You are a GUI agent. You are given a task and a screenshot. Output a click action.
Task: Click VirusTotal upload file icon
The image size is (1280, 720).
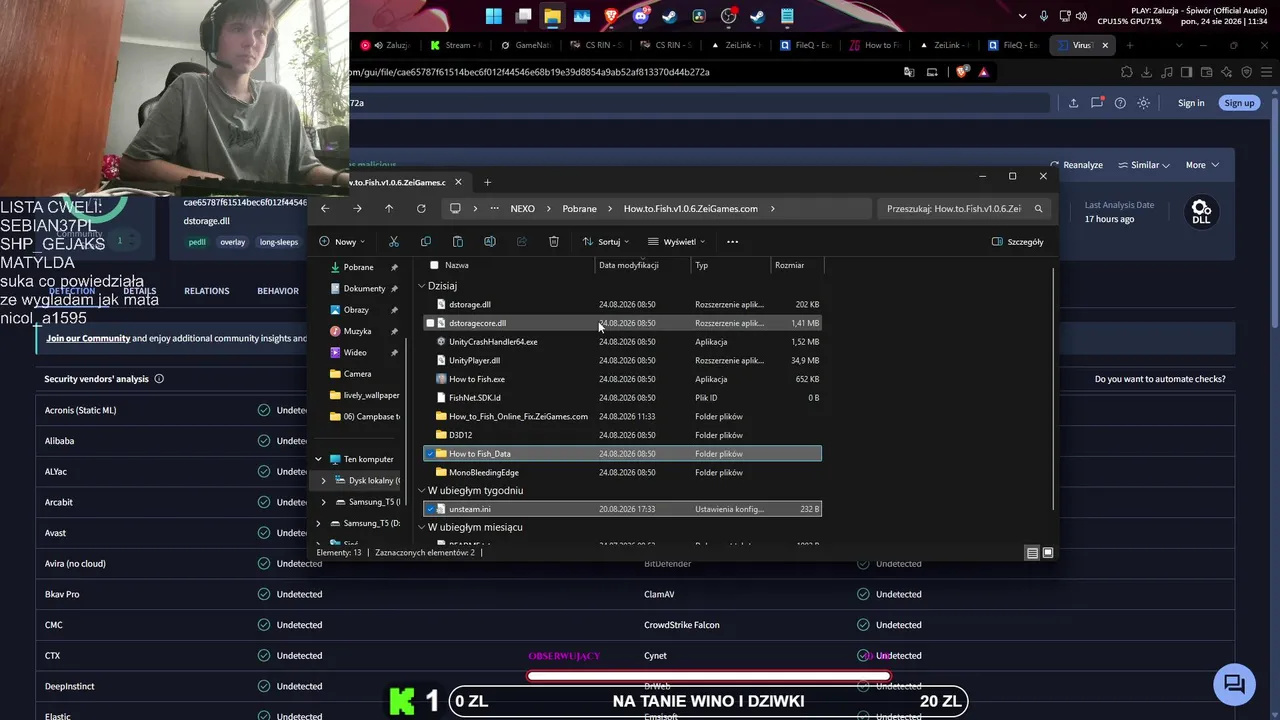click(1073, 103)
